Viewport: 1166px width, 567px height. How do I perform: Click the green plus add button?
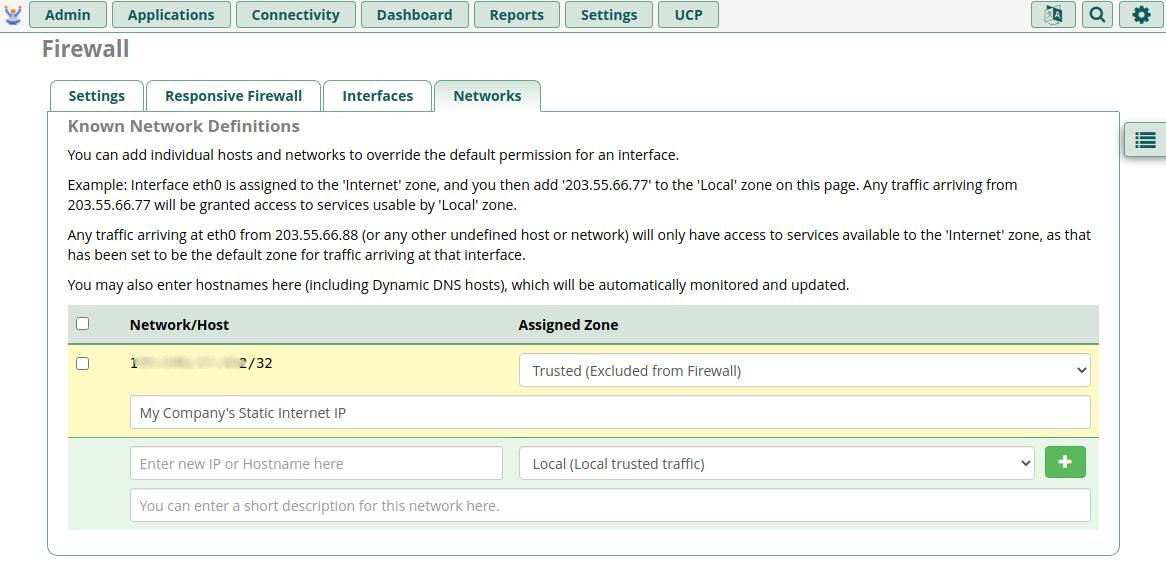click(x=1064, y=462)
